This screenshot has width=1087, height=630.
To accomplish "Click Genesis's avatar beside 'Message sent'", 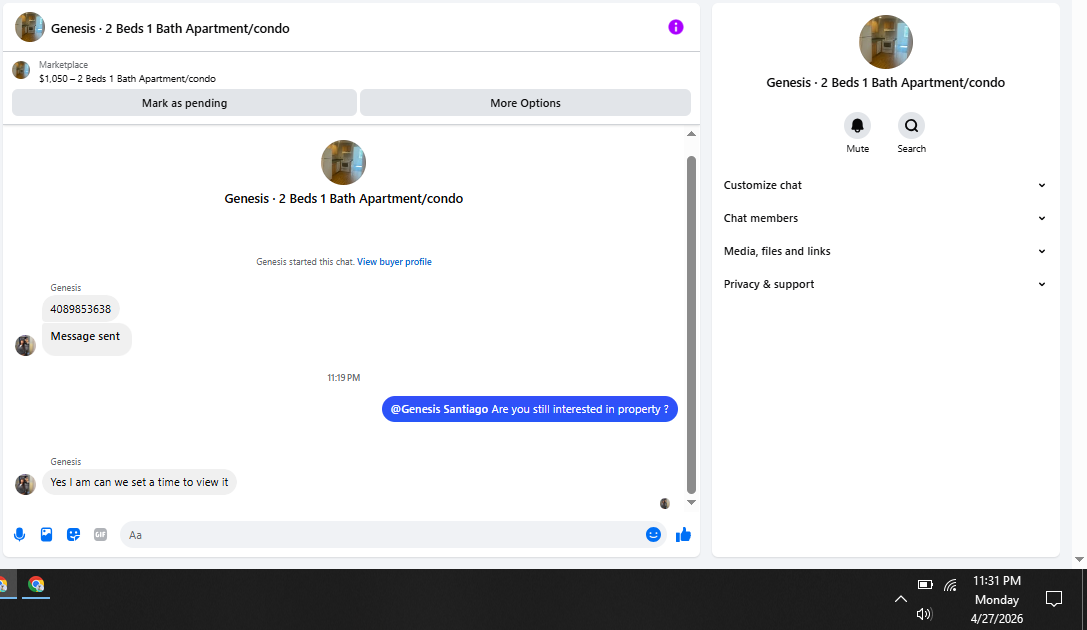I will pos(26,345).
